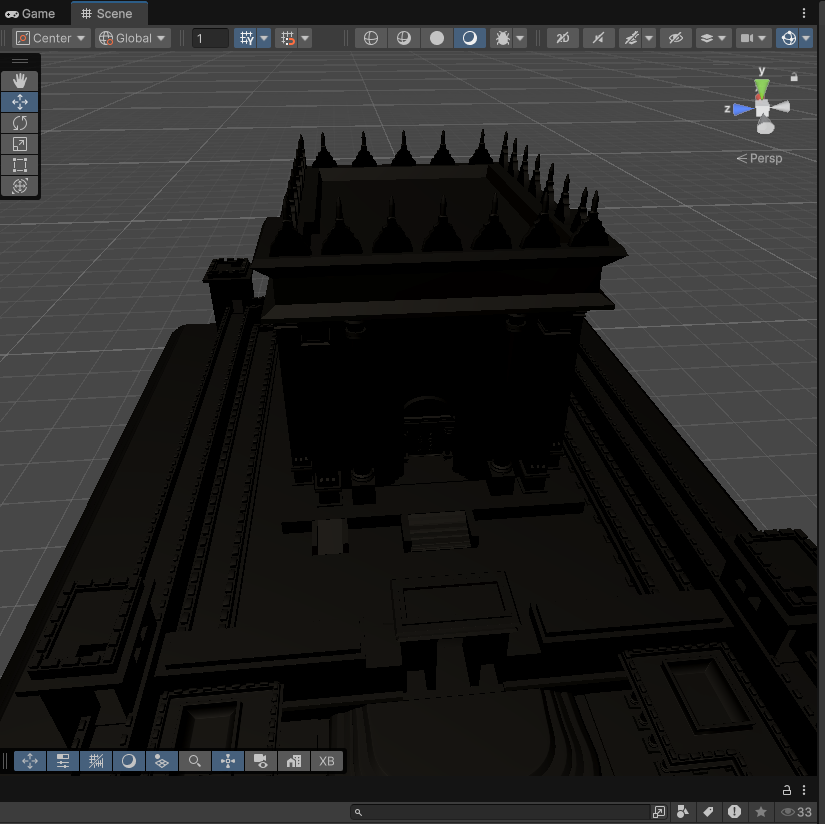This screenshot has height=824, width=825.
Task: Click the debug draw mode bug icon
Action: (x=503, y=38)
